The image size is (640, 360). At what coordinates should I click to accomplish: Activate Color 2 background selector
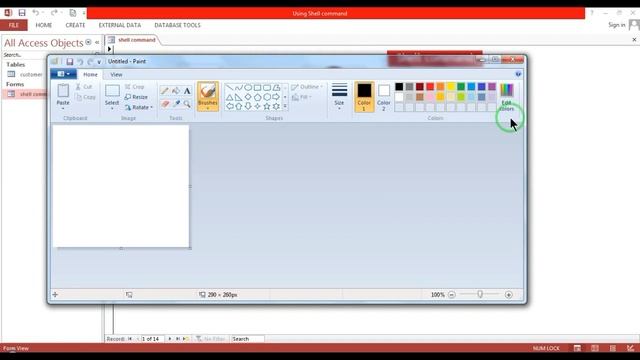click(x=384, y=97)
